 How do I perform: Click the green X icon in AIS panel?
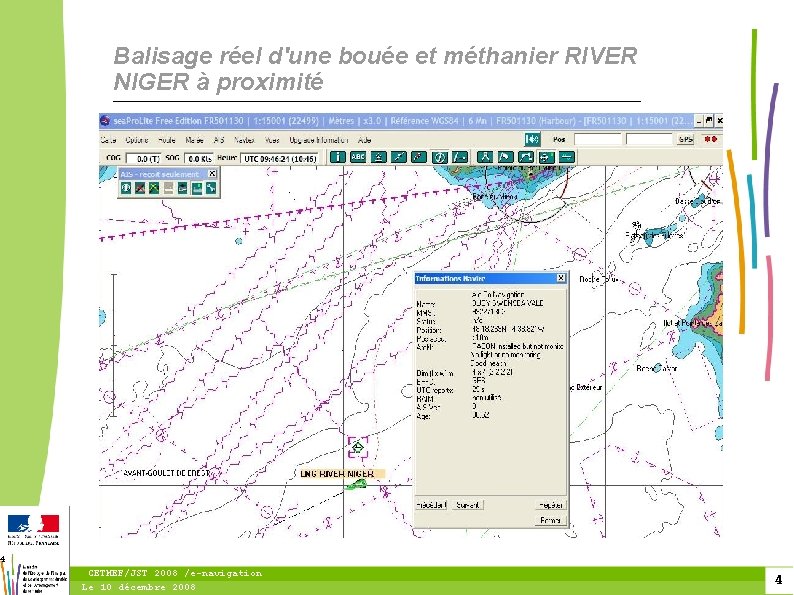154,188
